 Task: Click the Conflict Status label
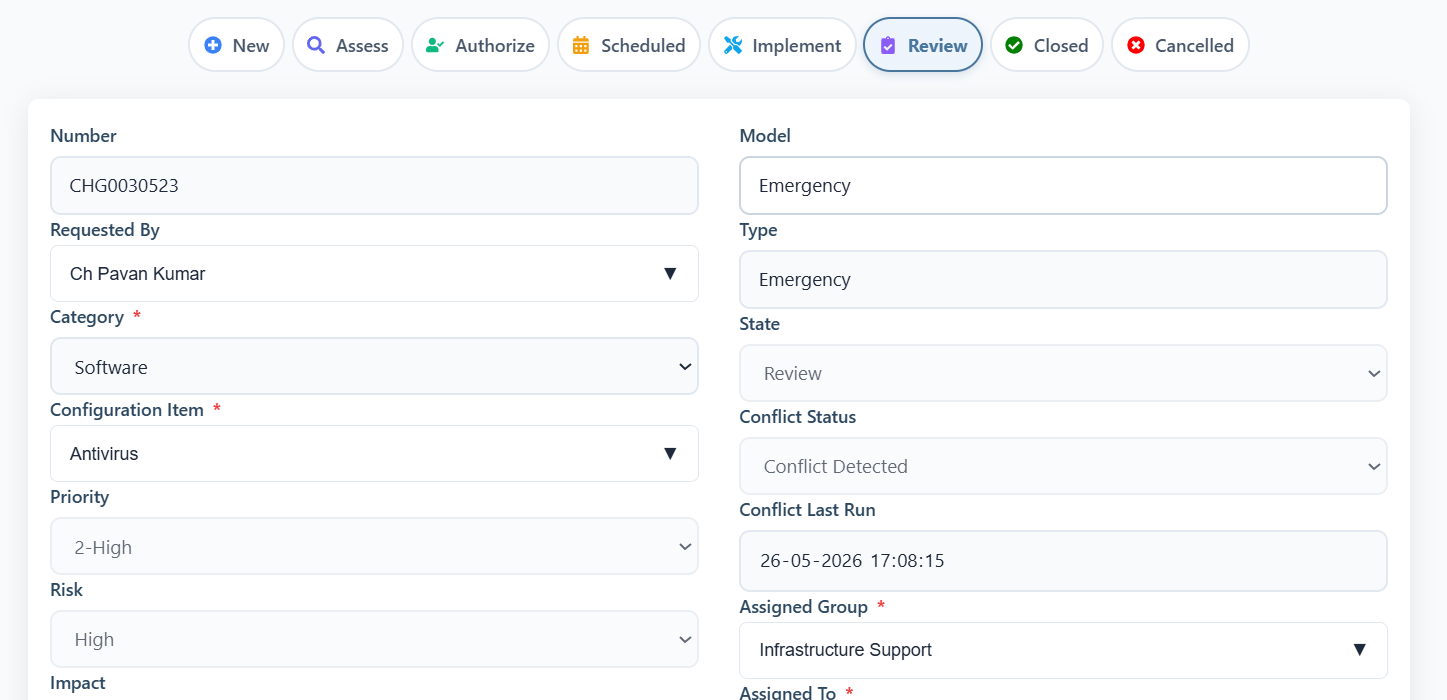click(798, 417)
